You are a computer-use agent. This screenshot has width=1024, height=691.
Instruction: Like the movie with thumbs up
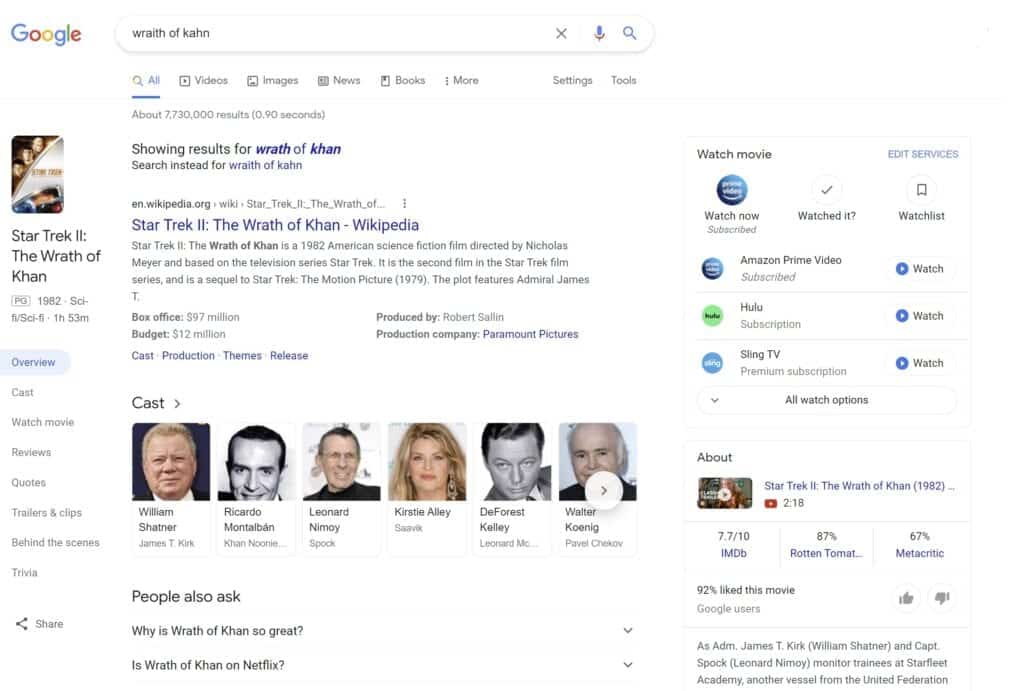(906, 598)
